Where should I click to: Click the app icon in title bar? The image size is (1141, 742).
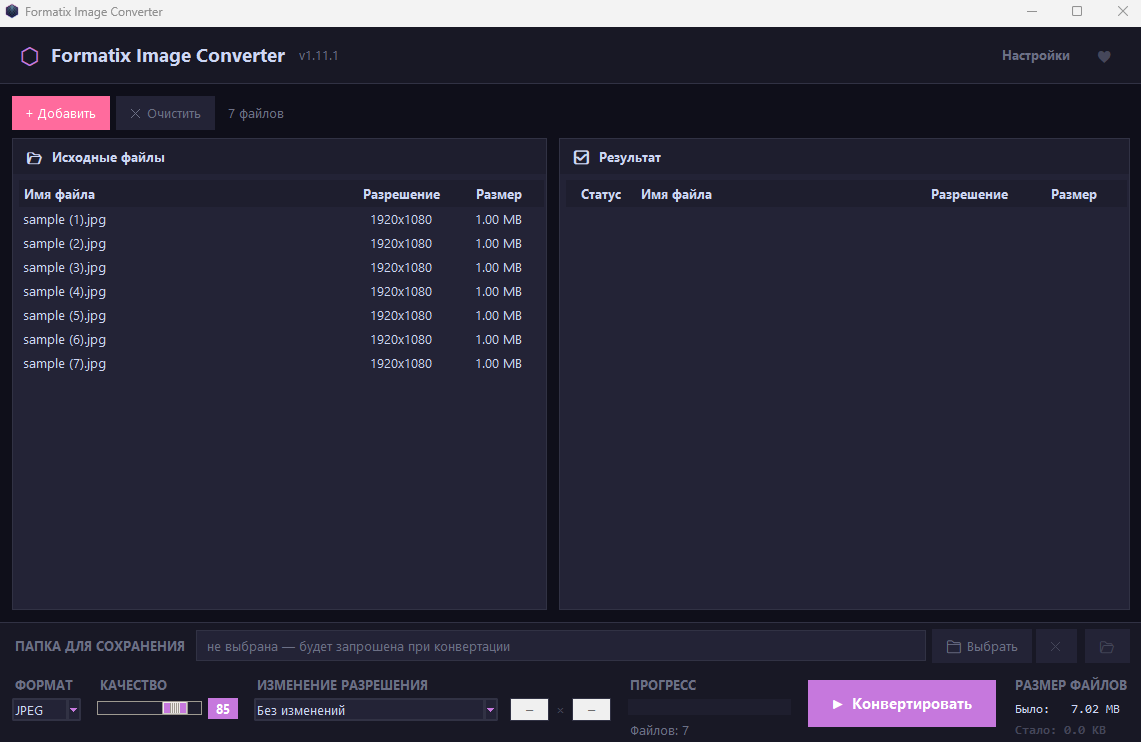(12, 12)
